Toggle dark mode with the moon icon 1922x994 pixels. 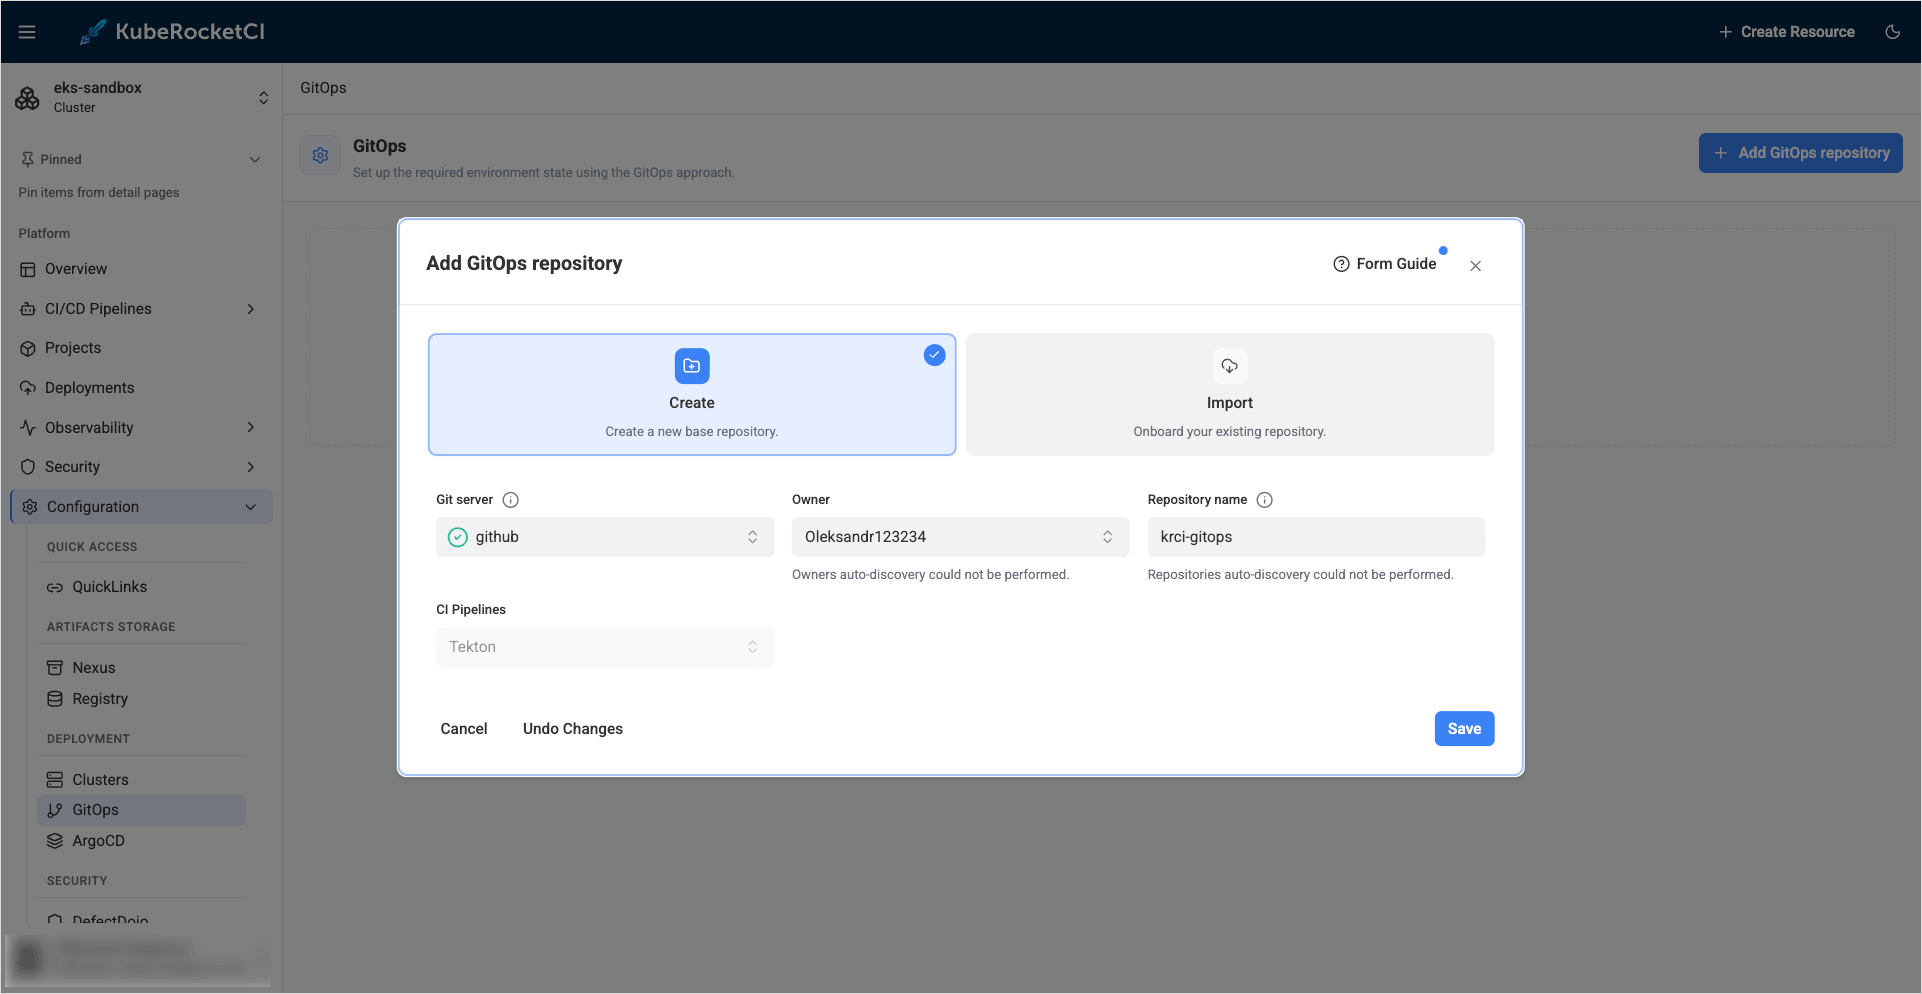(1892, 32)
